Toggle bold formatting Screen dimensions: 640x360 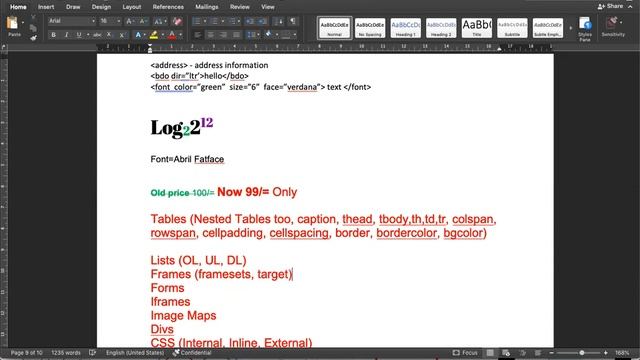point(53,35)
